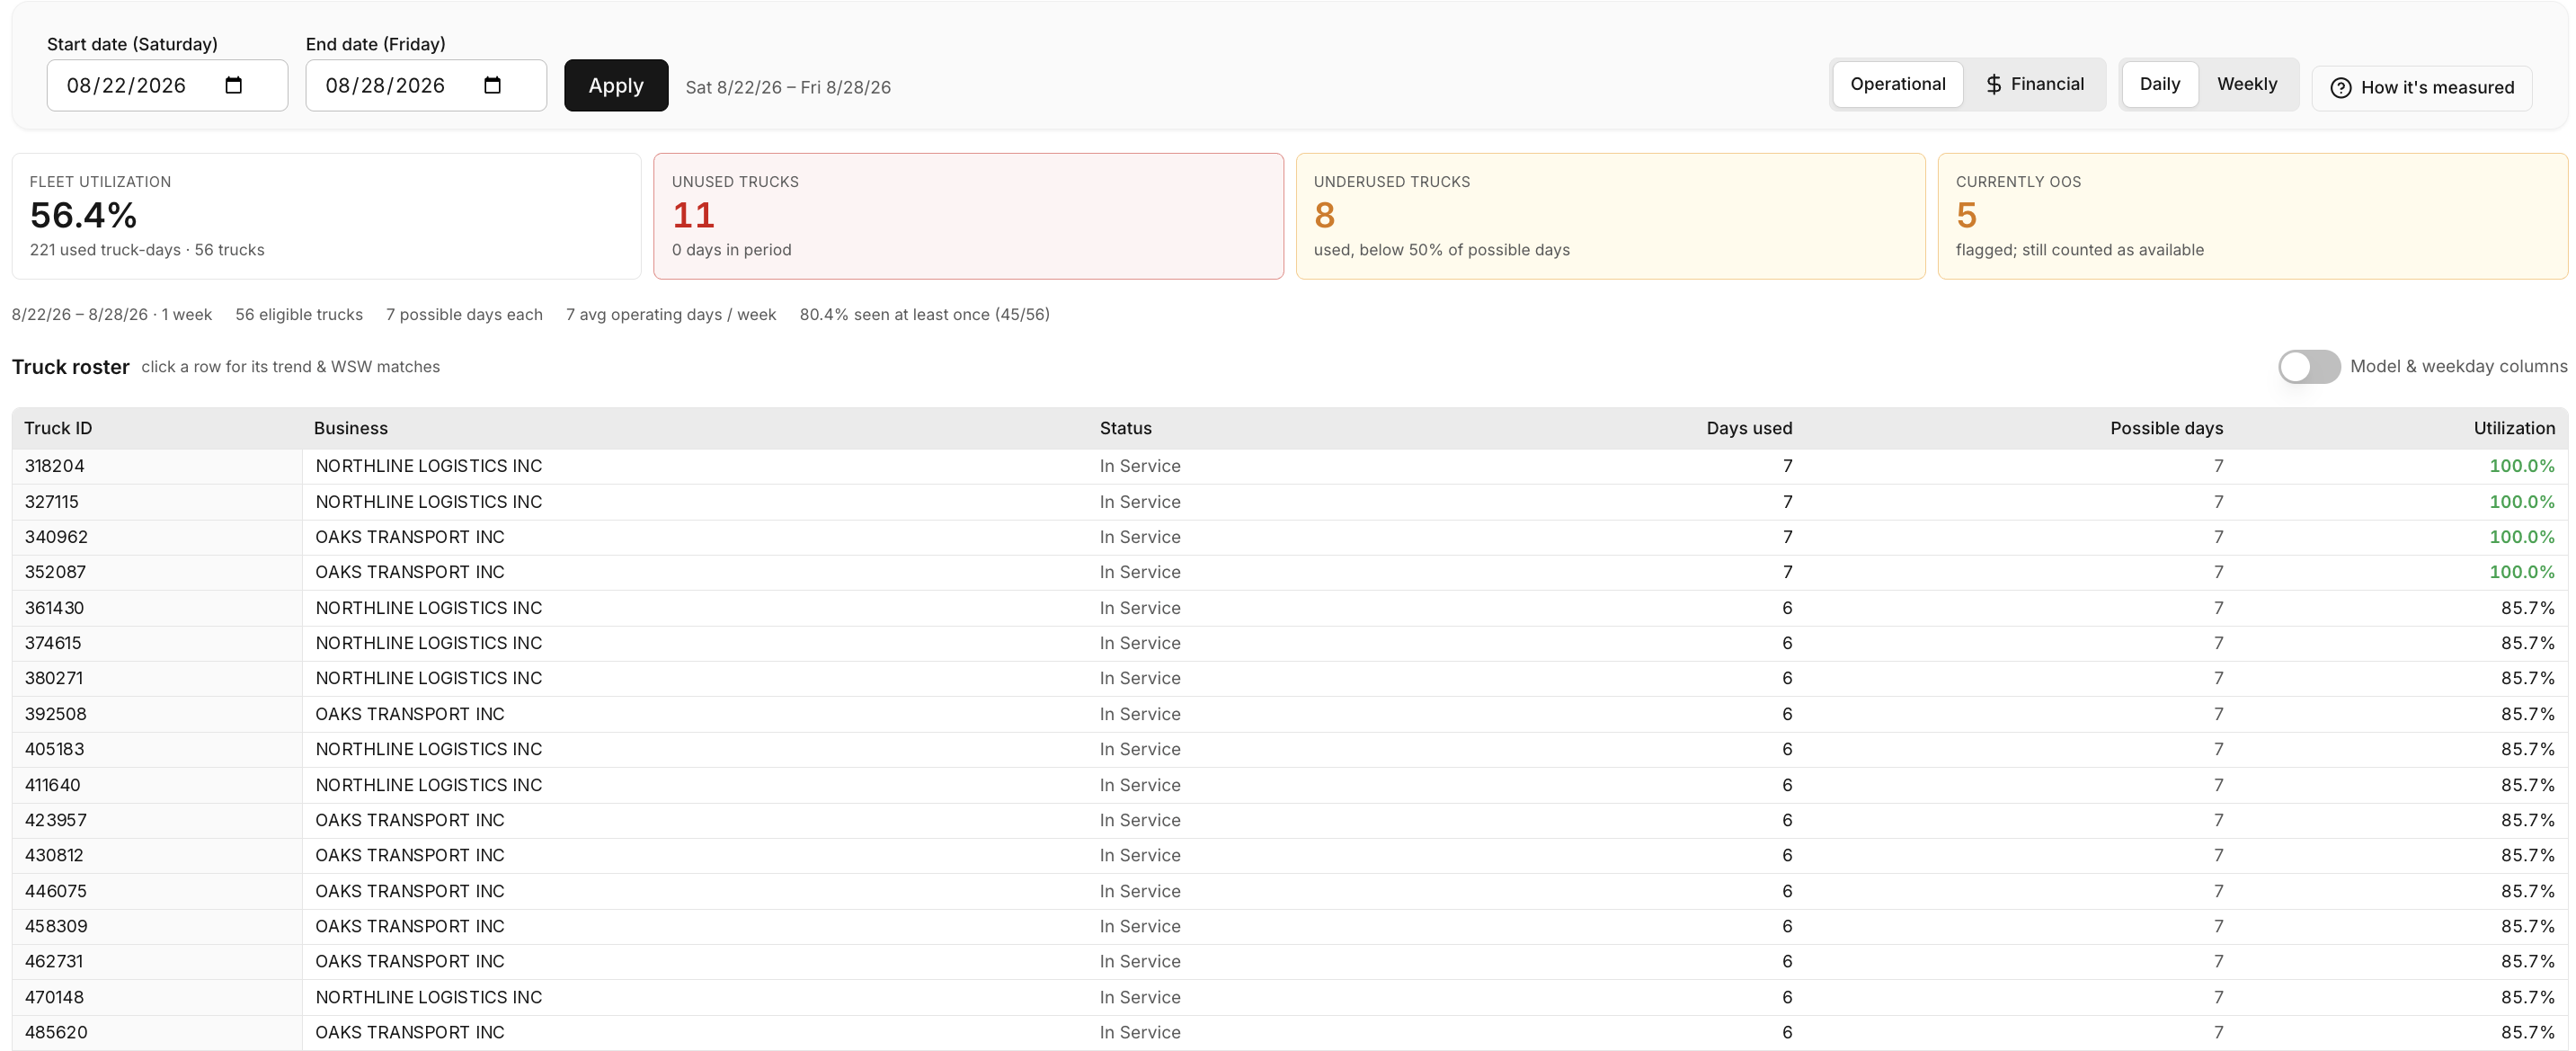The width and height of the screenshot is (2576, 1051).
Task: Open the end date calendar picker icon
Action: click(x=492, y=85)
